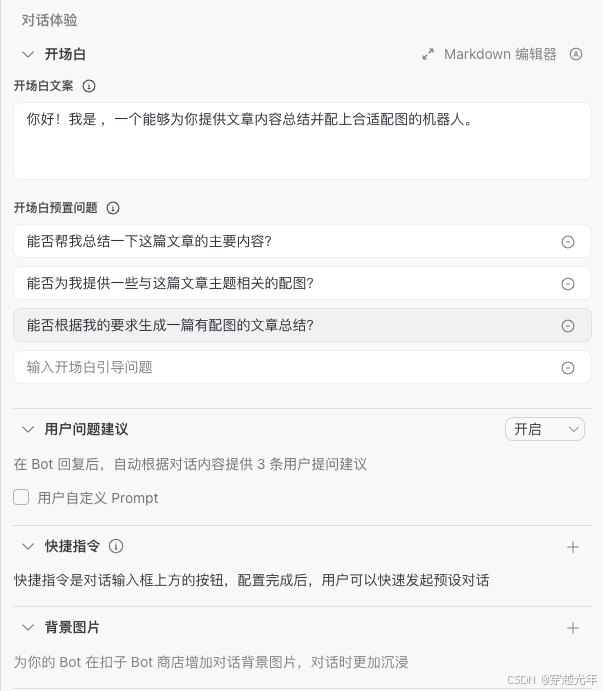The width and height of the screenshot is (603, 691).
Task: Enable the 用户自定义 Prompt checkbox
Action: 21,497
